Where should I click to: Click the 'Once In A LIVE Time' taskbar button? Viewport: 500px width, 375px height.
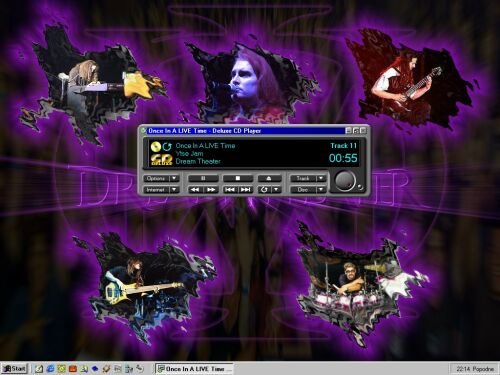point(195,369)
